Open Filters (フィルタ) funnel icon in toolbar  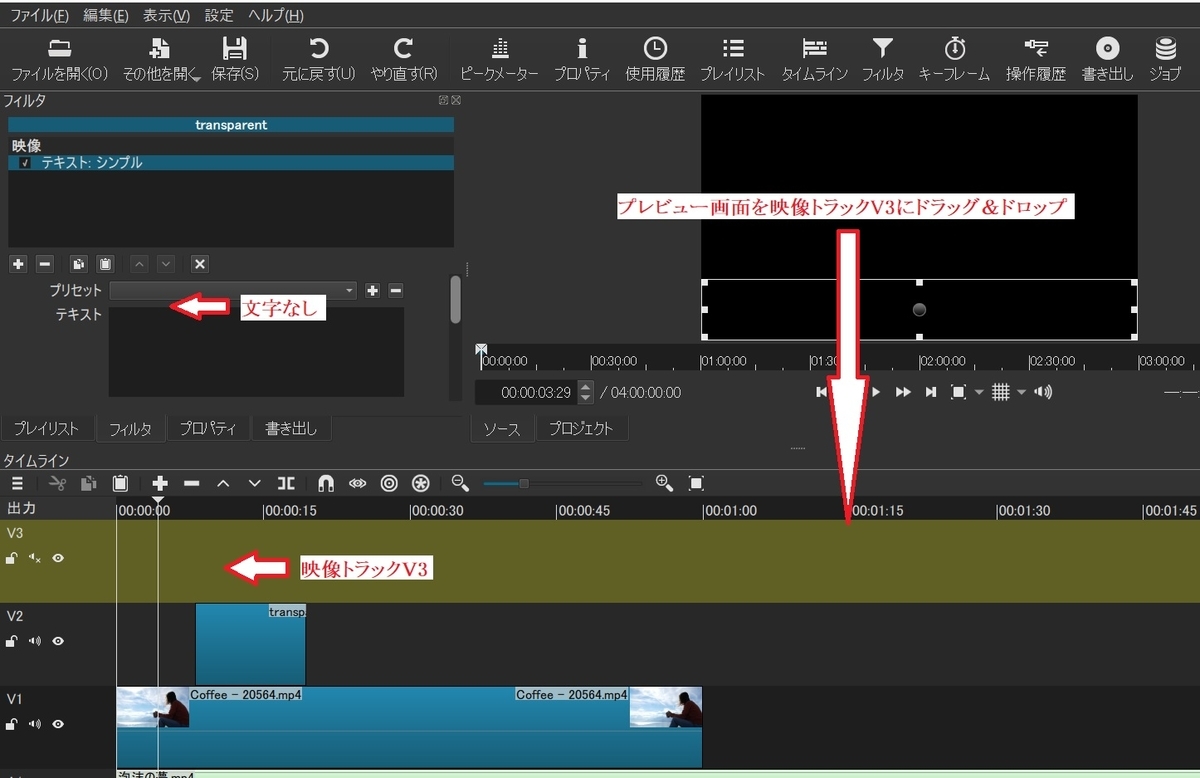pos(882,49)
